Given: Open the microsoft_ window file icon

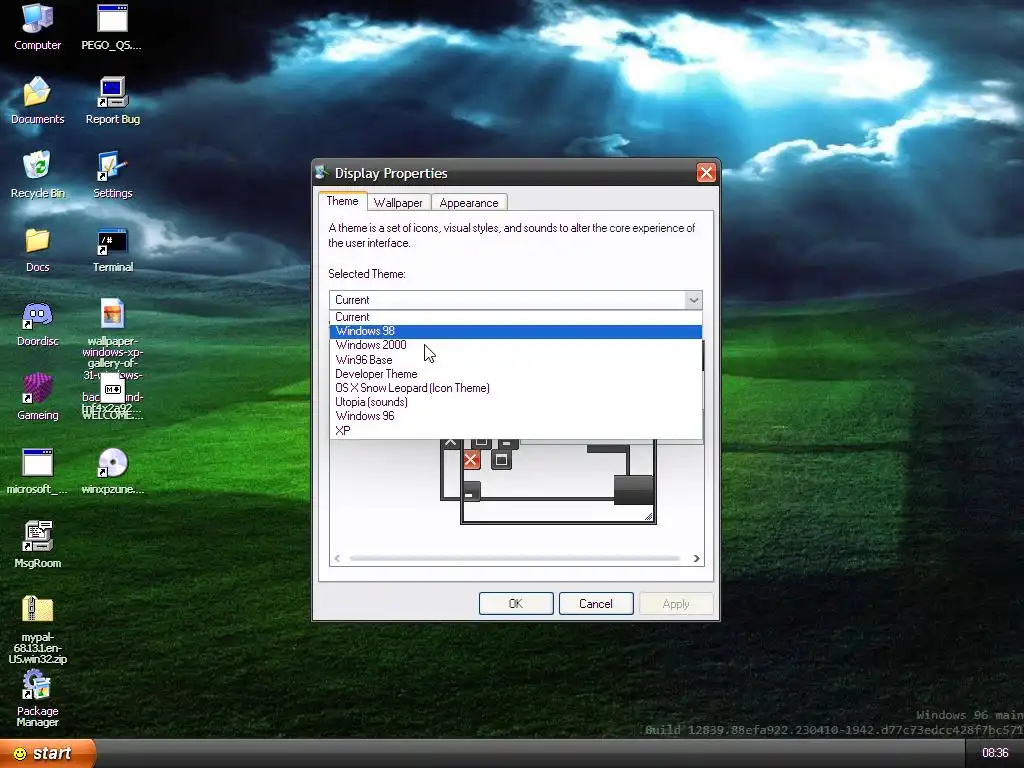Looking at the screenshot, I should [x=37, y=471].
